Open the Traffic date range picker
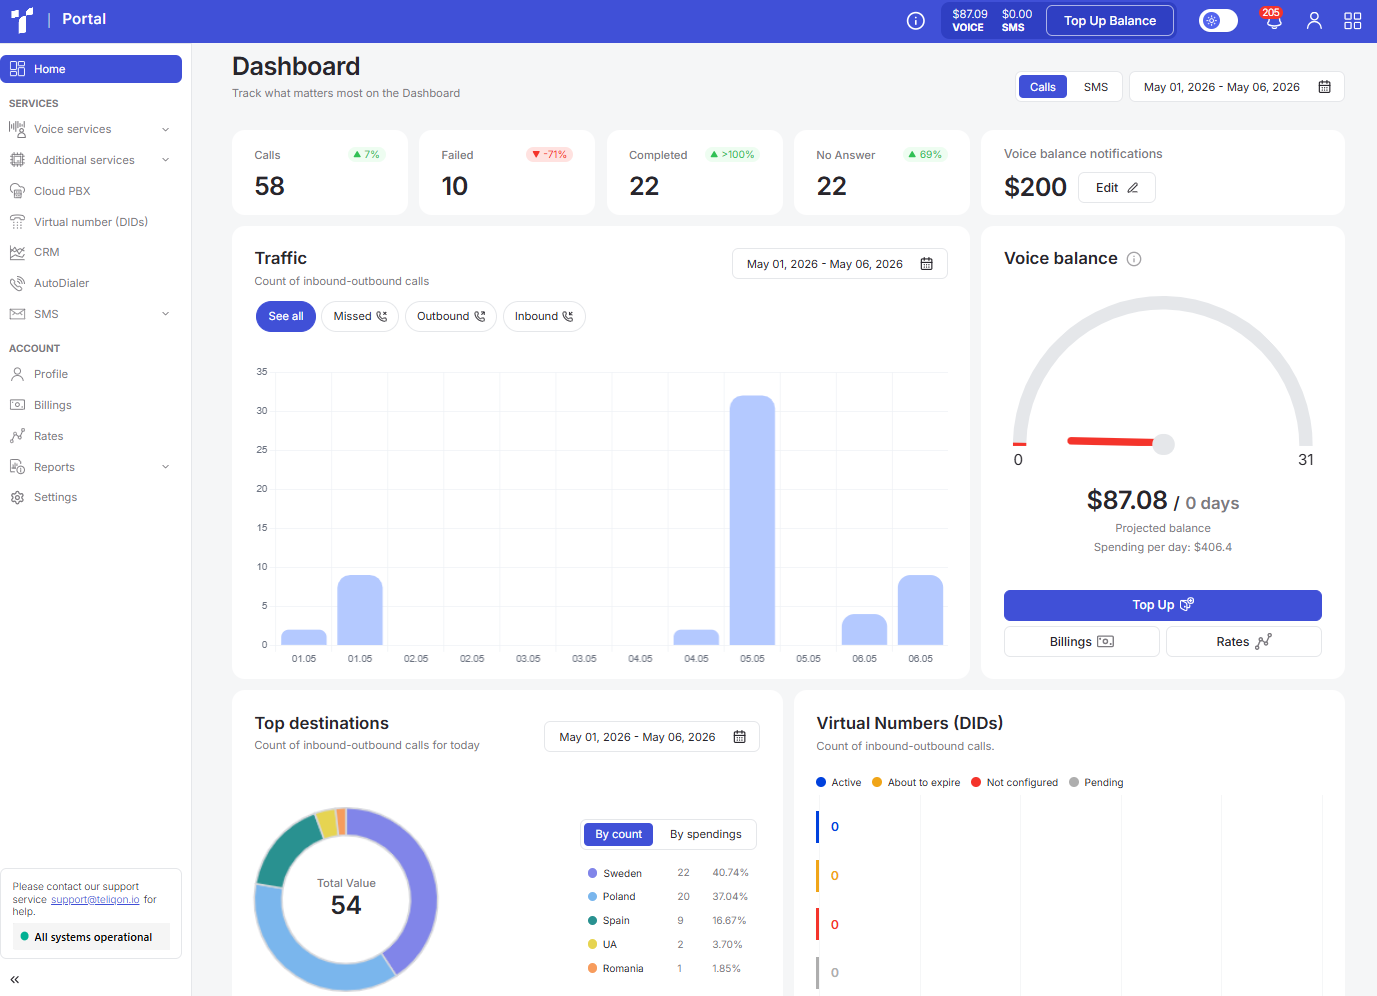This screenshot has height=996, width=1377. click(x=840, y=264)
